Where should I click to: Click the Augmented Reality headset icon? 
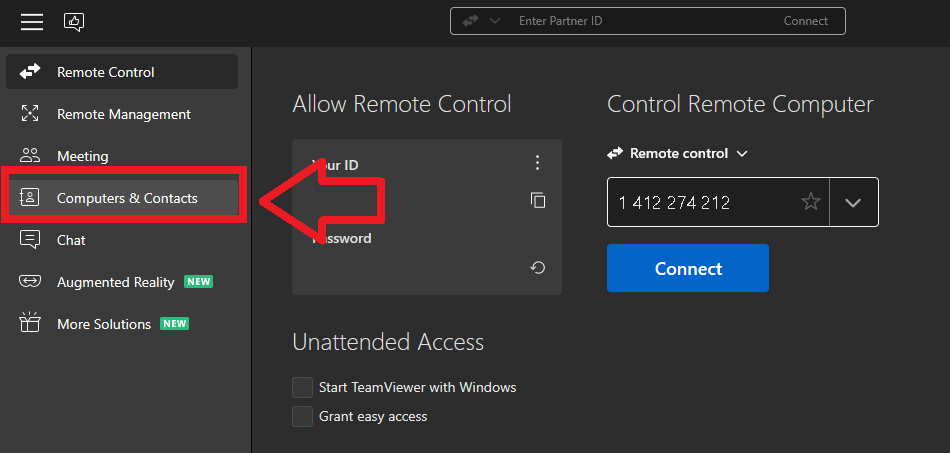coord(30,282)
